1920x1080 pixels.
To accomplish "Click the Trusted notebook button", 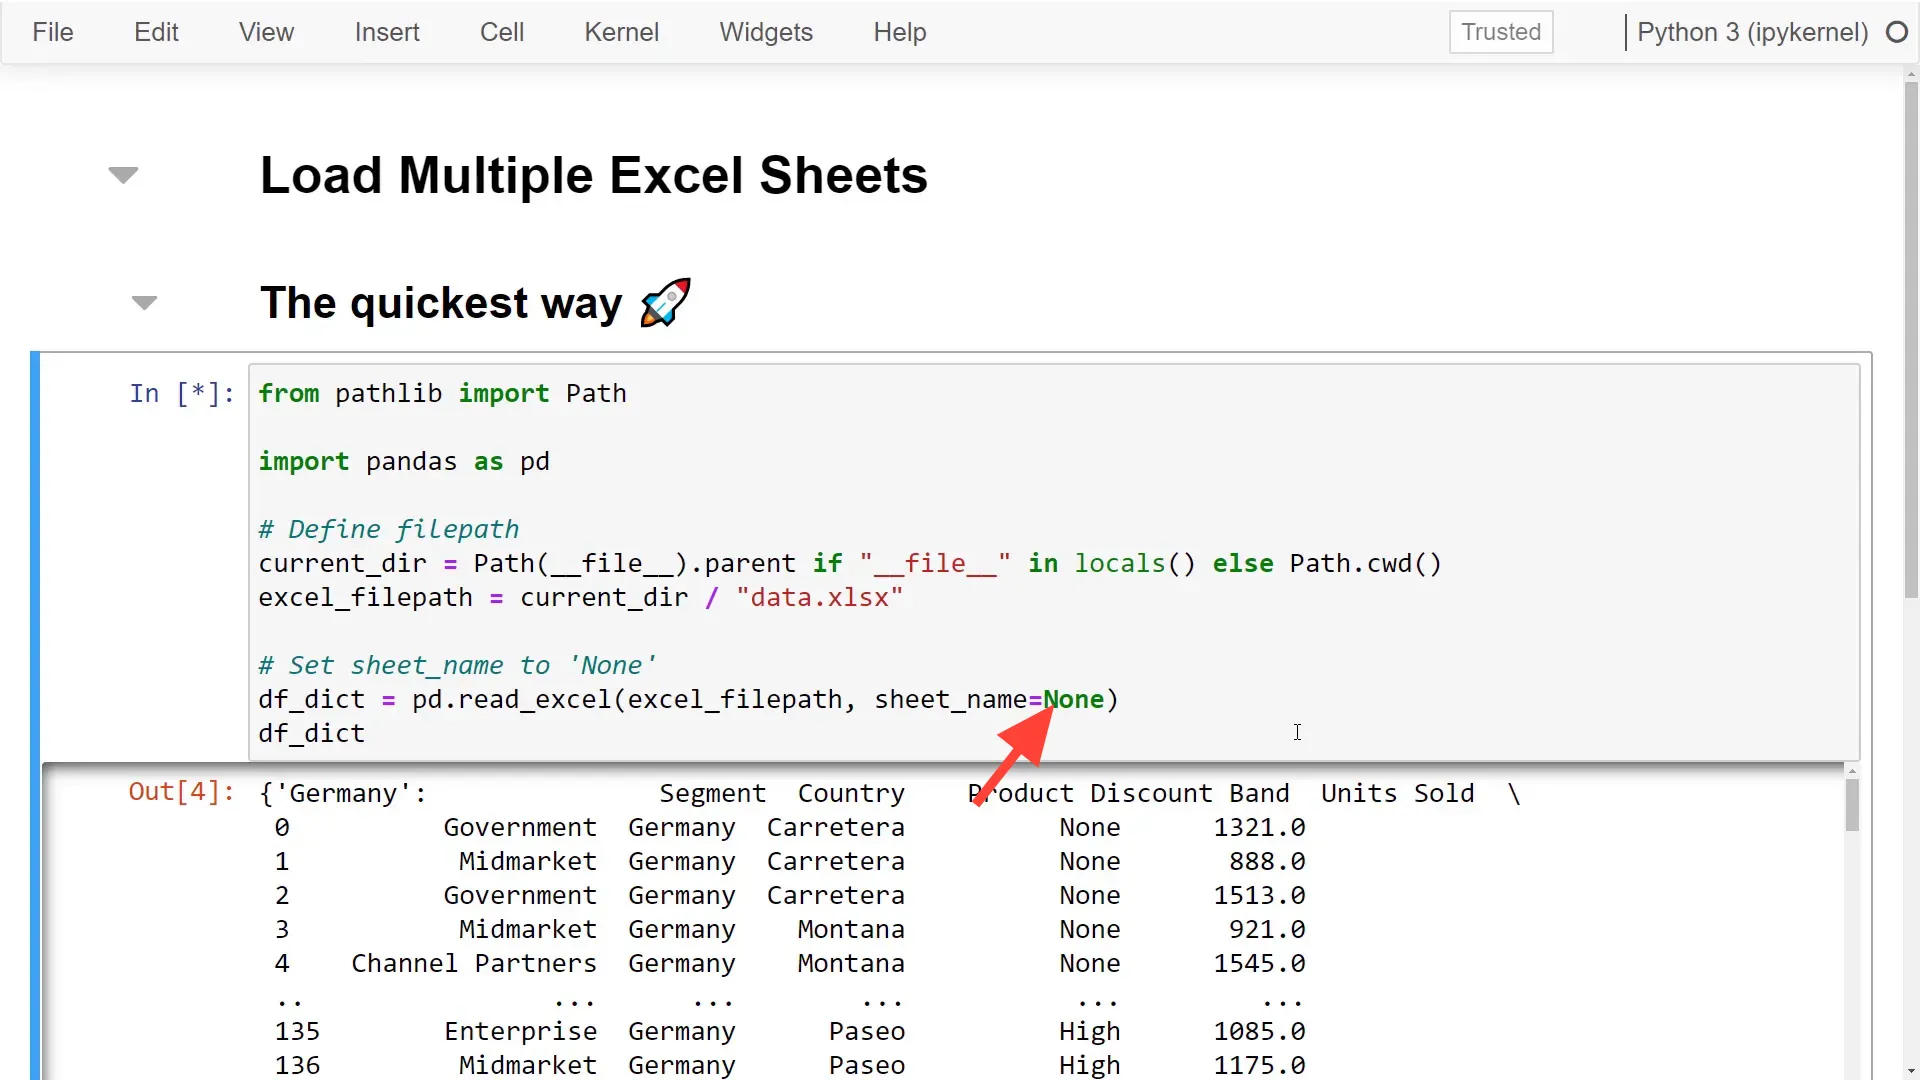I will coord(1501,32).
